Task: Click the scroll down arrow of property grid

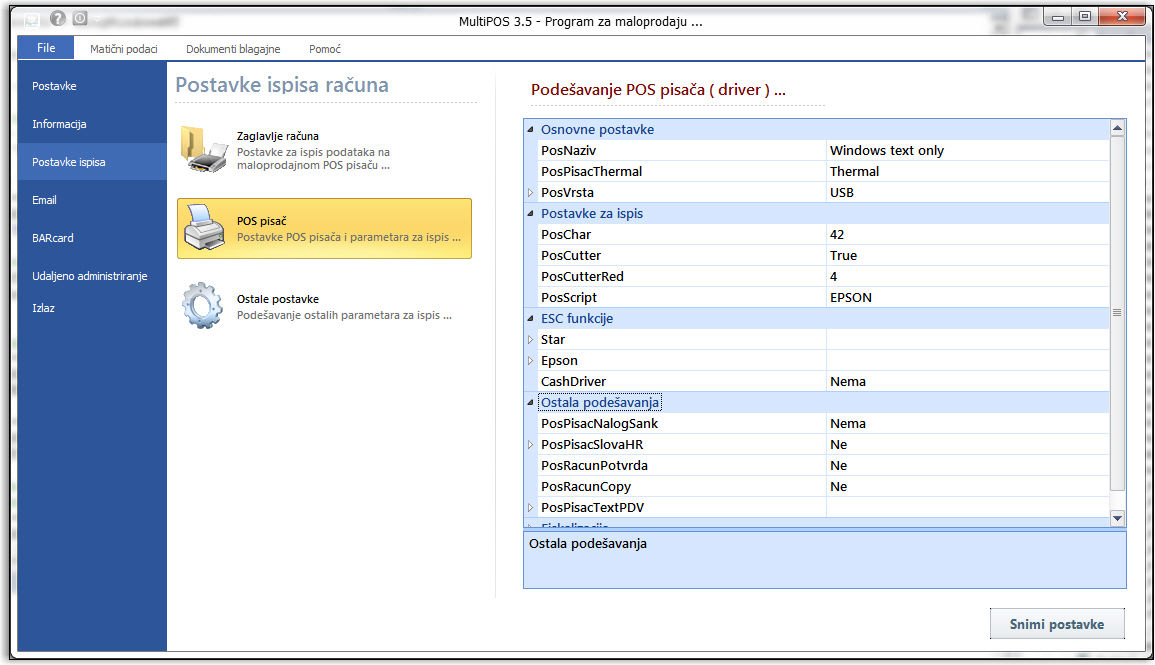Action: click(x=1117, y=518)
